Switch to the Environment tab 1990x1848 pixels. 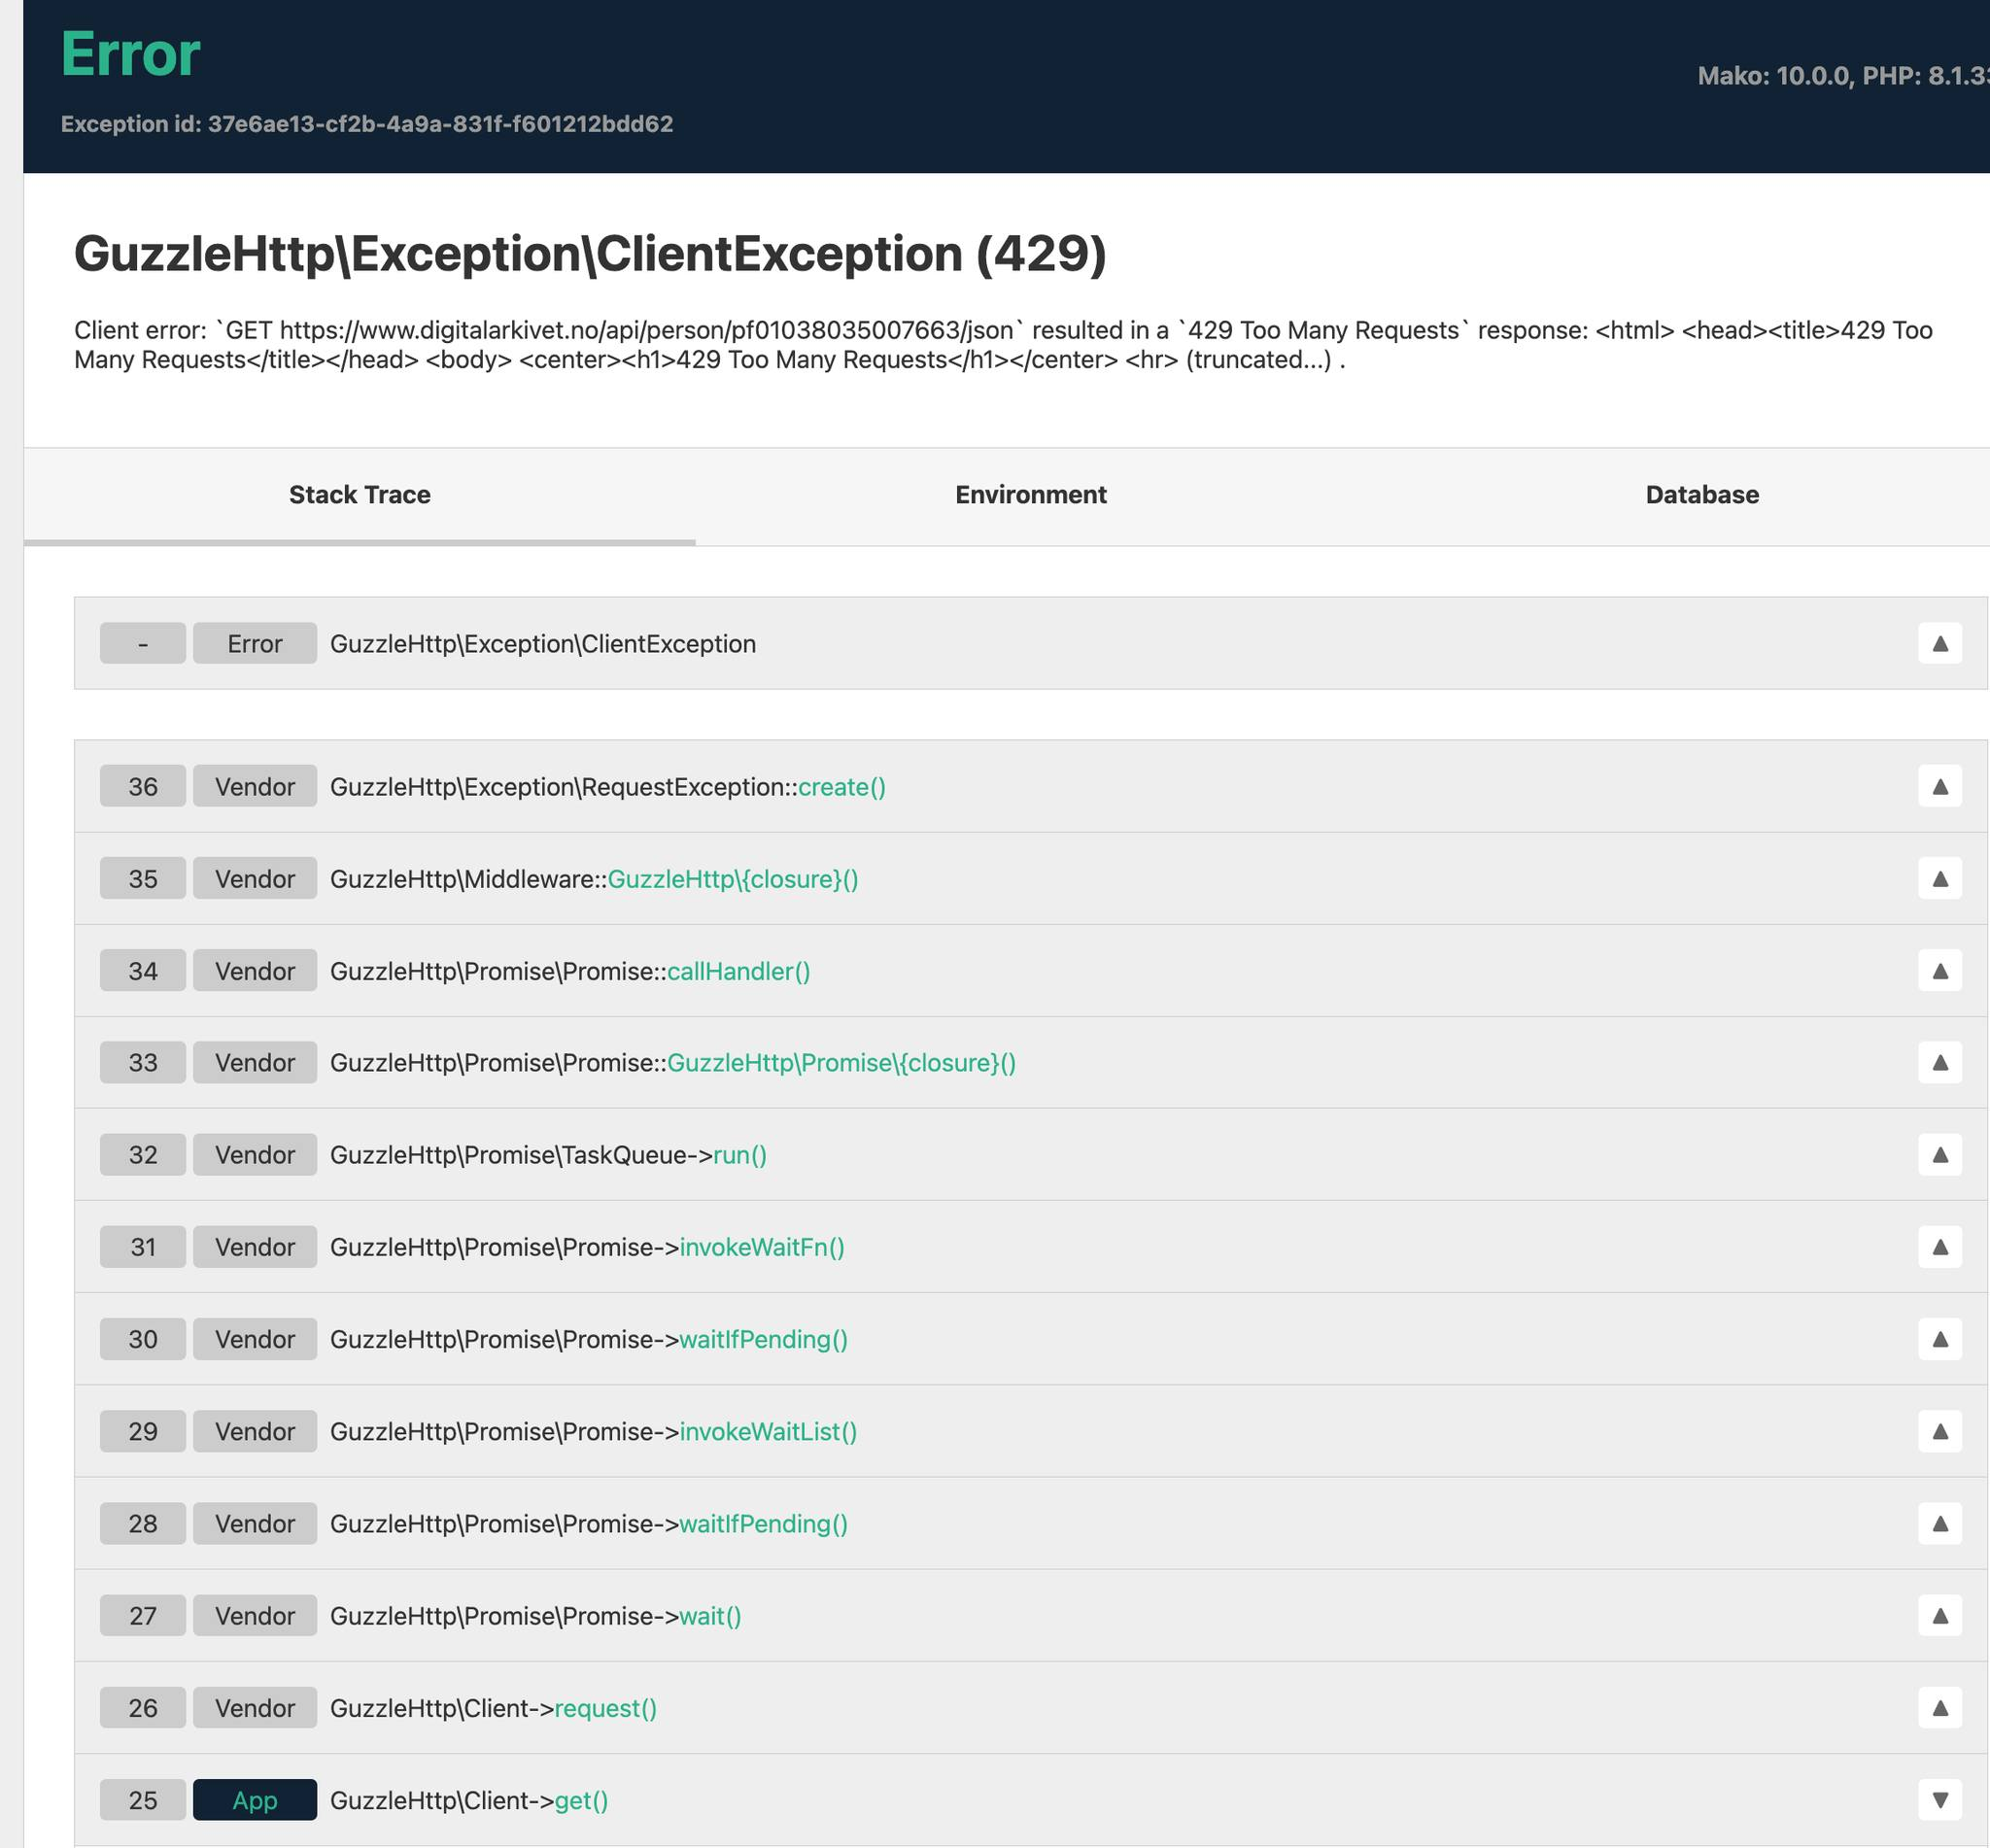[x=1030, y=495]
